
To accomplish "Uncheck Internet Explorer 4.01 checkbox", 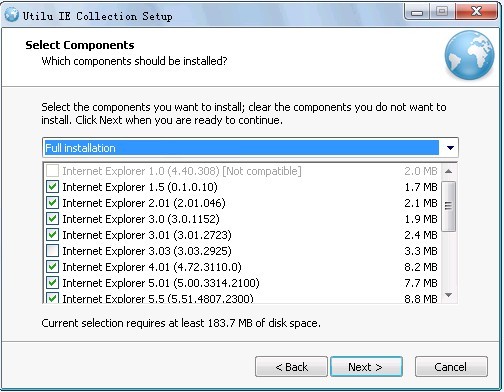I will tap(52, 267).
